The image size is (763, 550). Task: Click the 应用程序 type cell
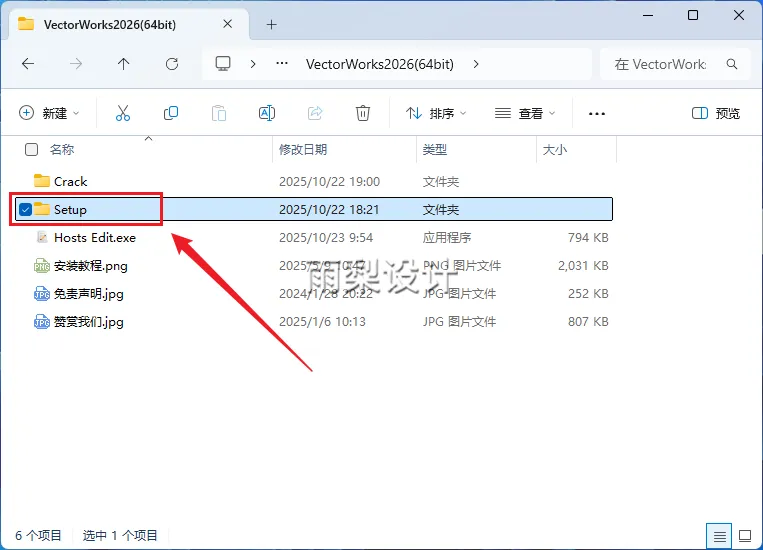[x=447, y=238]
